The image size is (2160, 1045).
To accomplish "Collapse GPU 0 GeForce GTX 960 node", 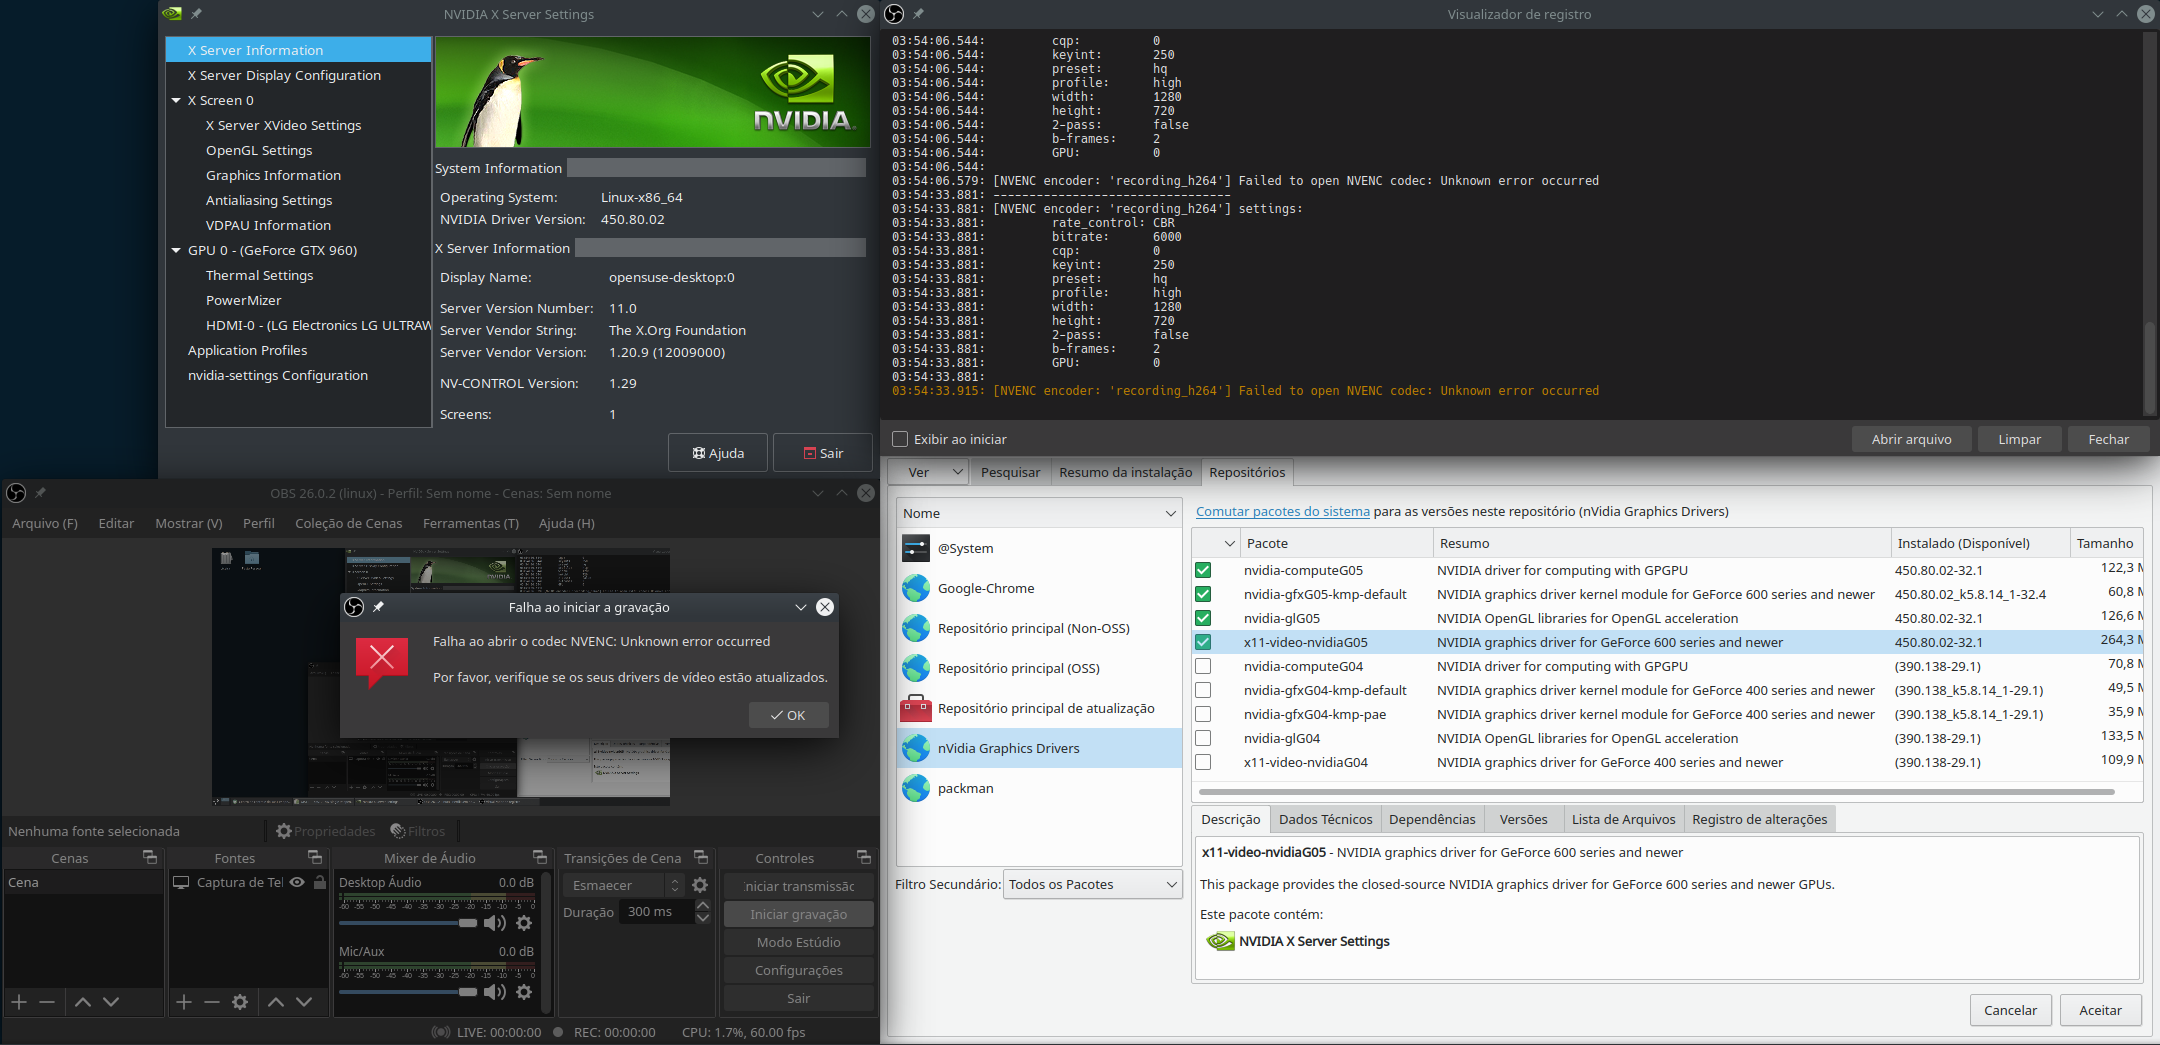I will (x=176, y=250).
